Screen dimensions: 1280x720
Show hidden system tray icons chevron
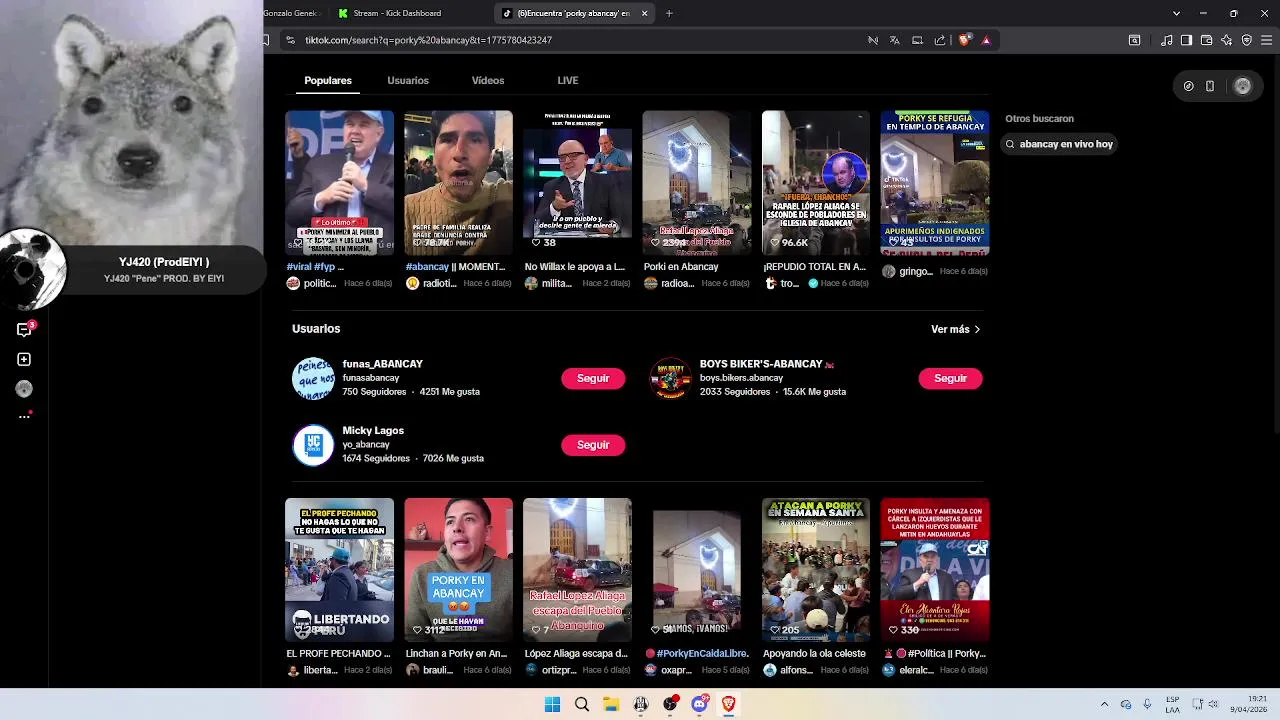tap(1104, 704)
